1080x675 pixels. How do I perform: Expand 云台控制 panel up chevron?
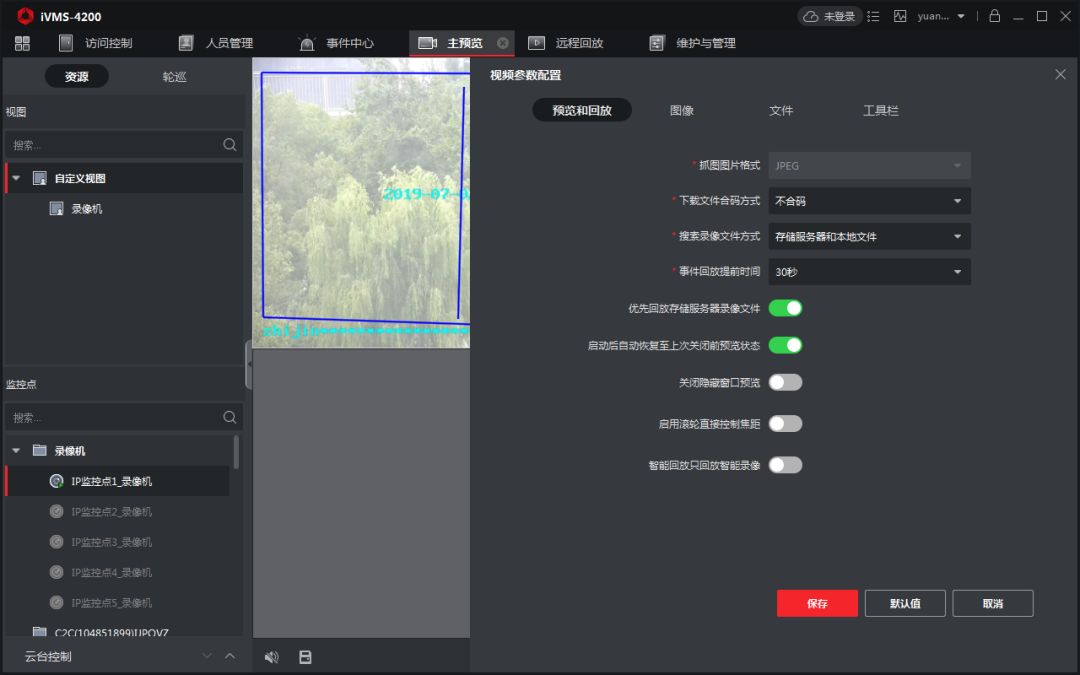pos(230,656)
